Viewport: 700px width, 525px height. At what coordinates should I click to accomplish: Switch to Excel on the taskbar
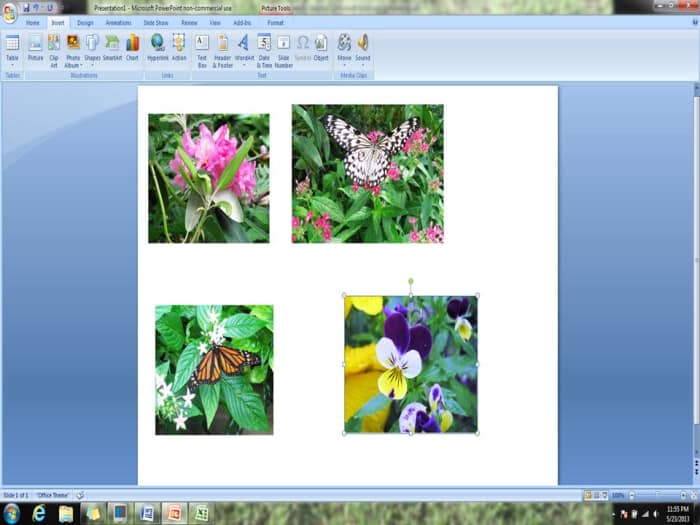click(201, 513)
